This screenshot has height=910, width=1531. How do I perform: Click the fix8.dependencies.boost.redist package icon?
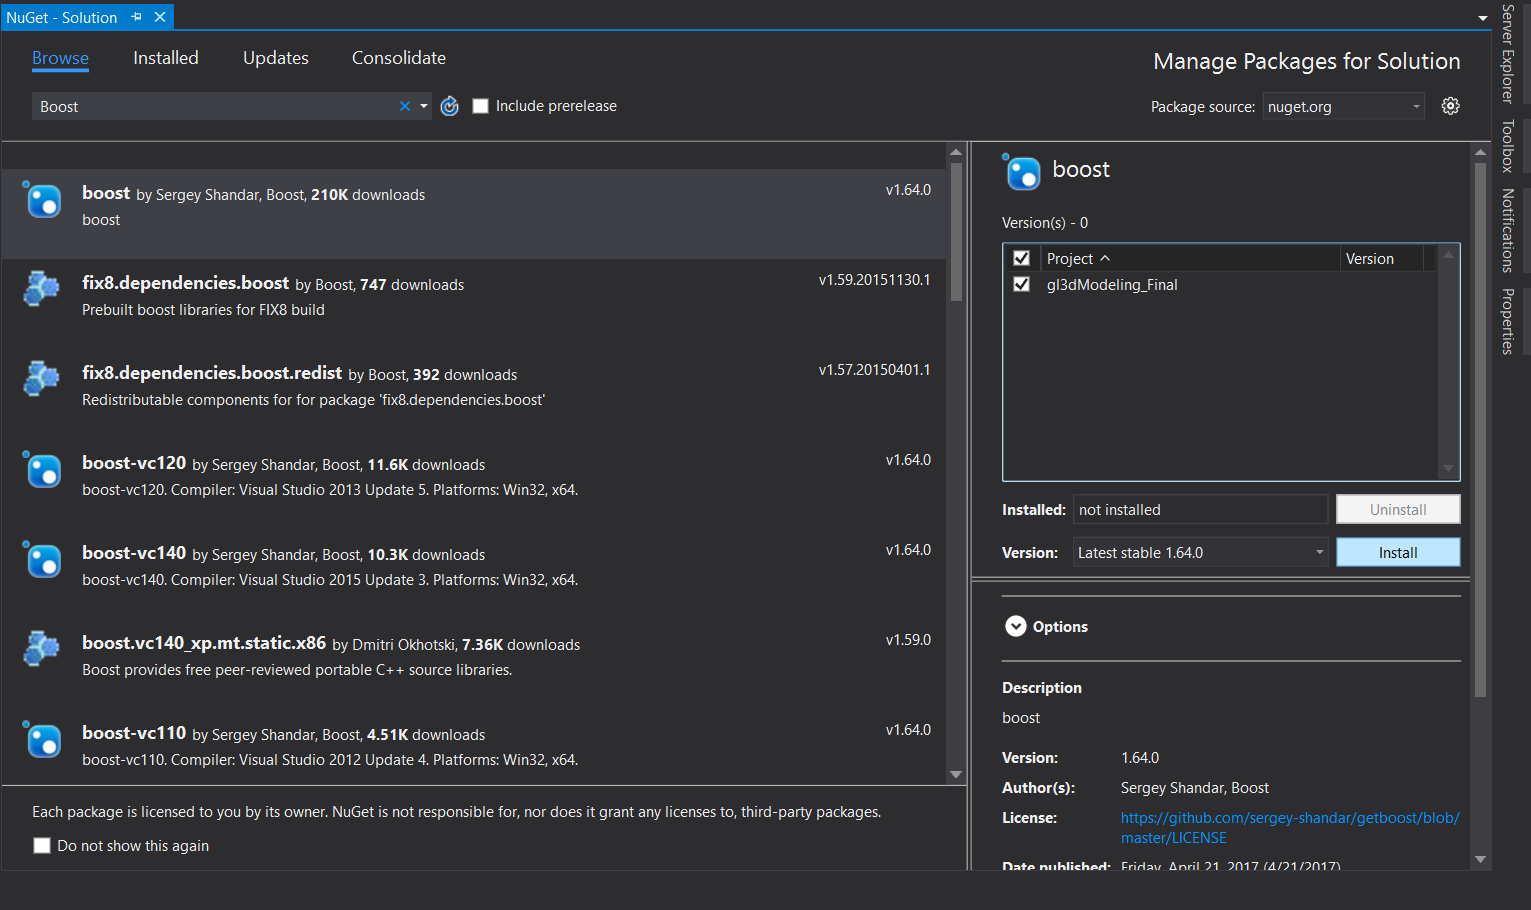click(41, 379)
